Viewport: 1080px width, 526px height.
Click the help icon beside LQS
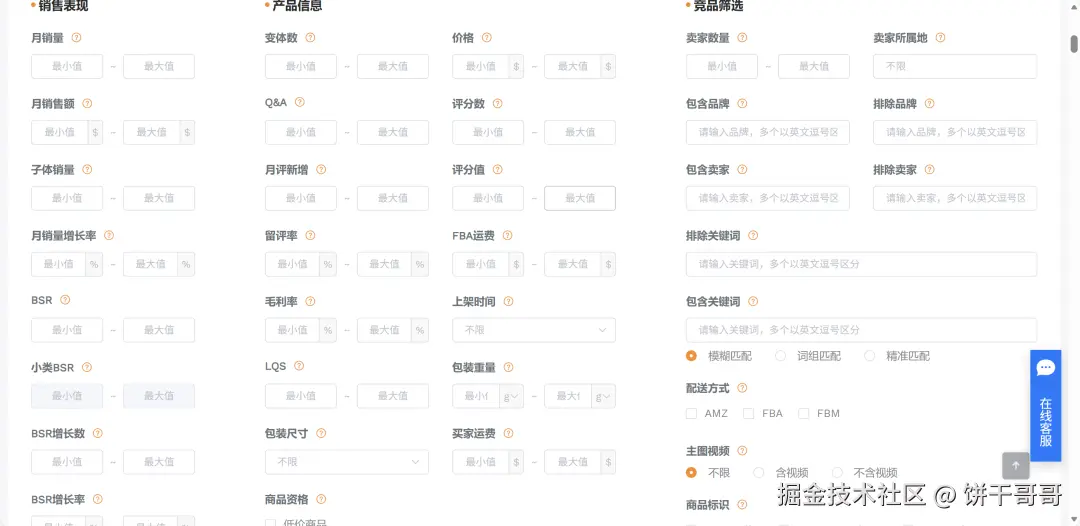[x=299, y=366]
